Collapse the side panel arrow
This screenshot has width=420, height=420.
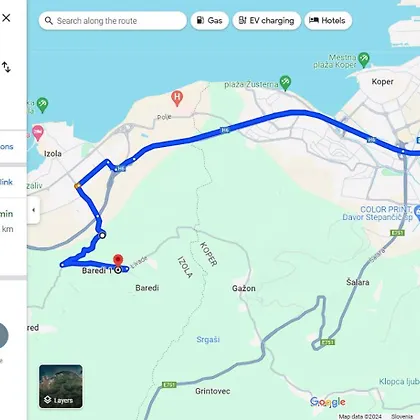pos(33,210)
